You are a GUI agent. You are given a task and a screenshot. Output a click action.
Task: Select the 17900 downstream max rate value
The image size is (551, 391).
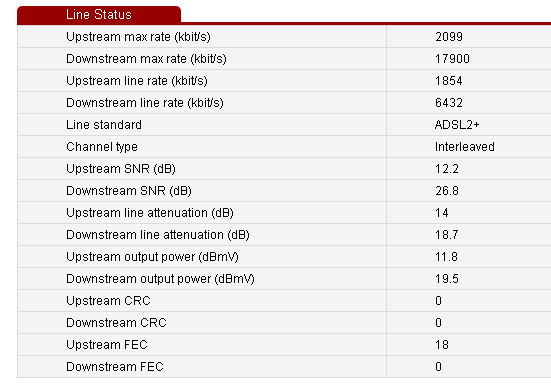tap(452, 59)
